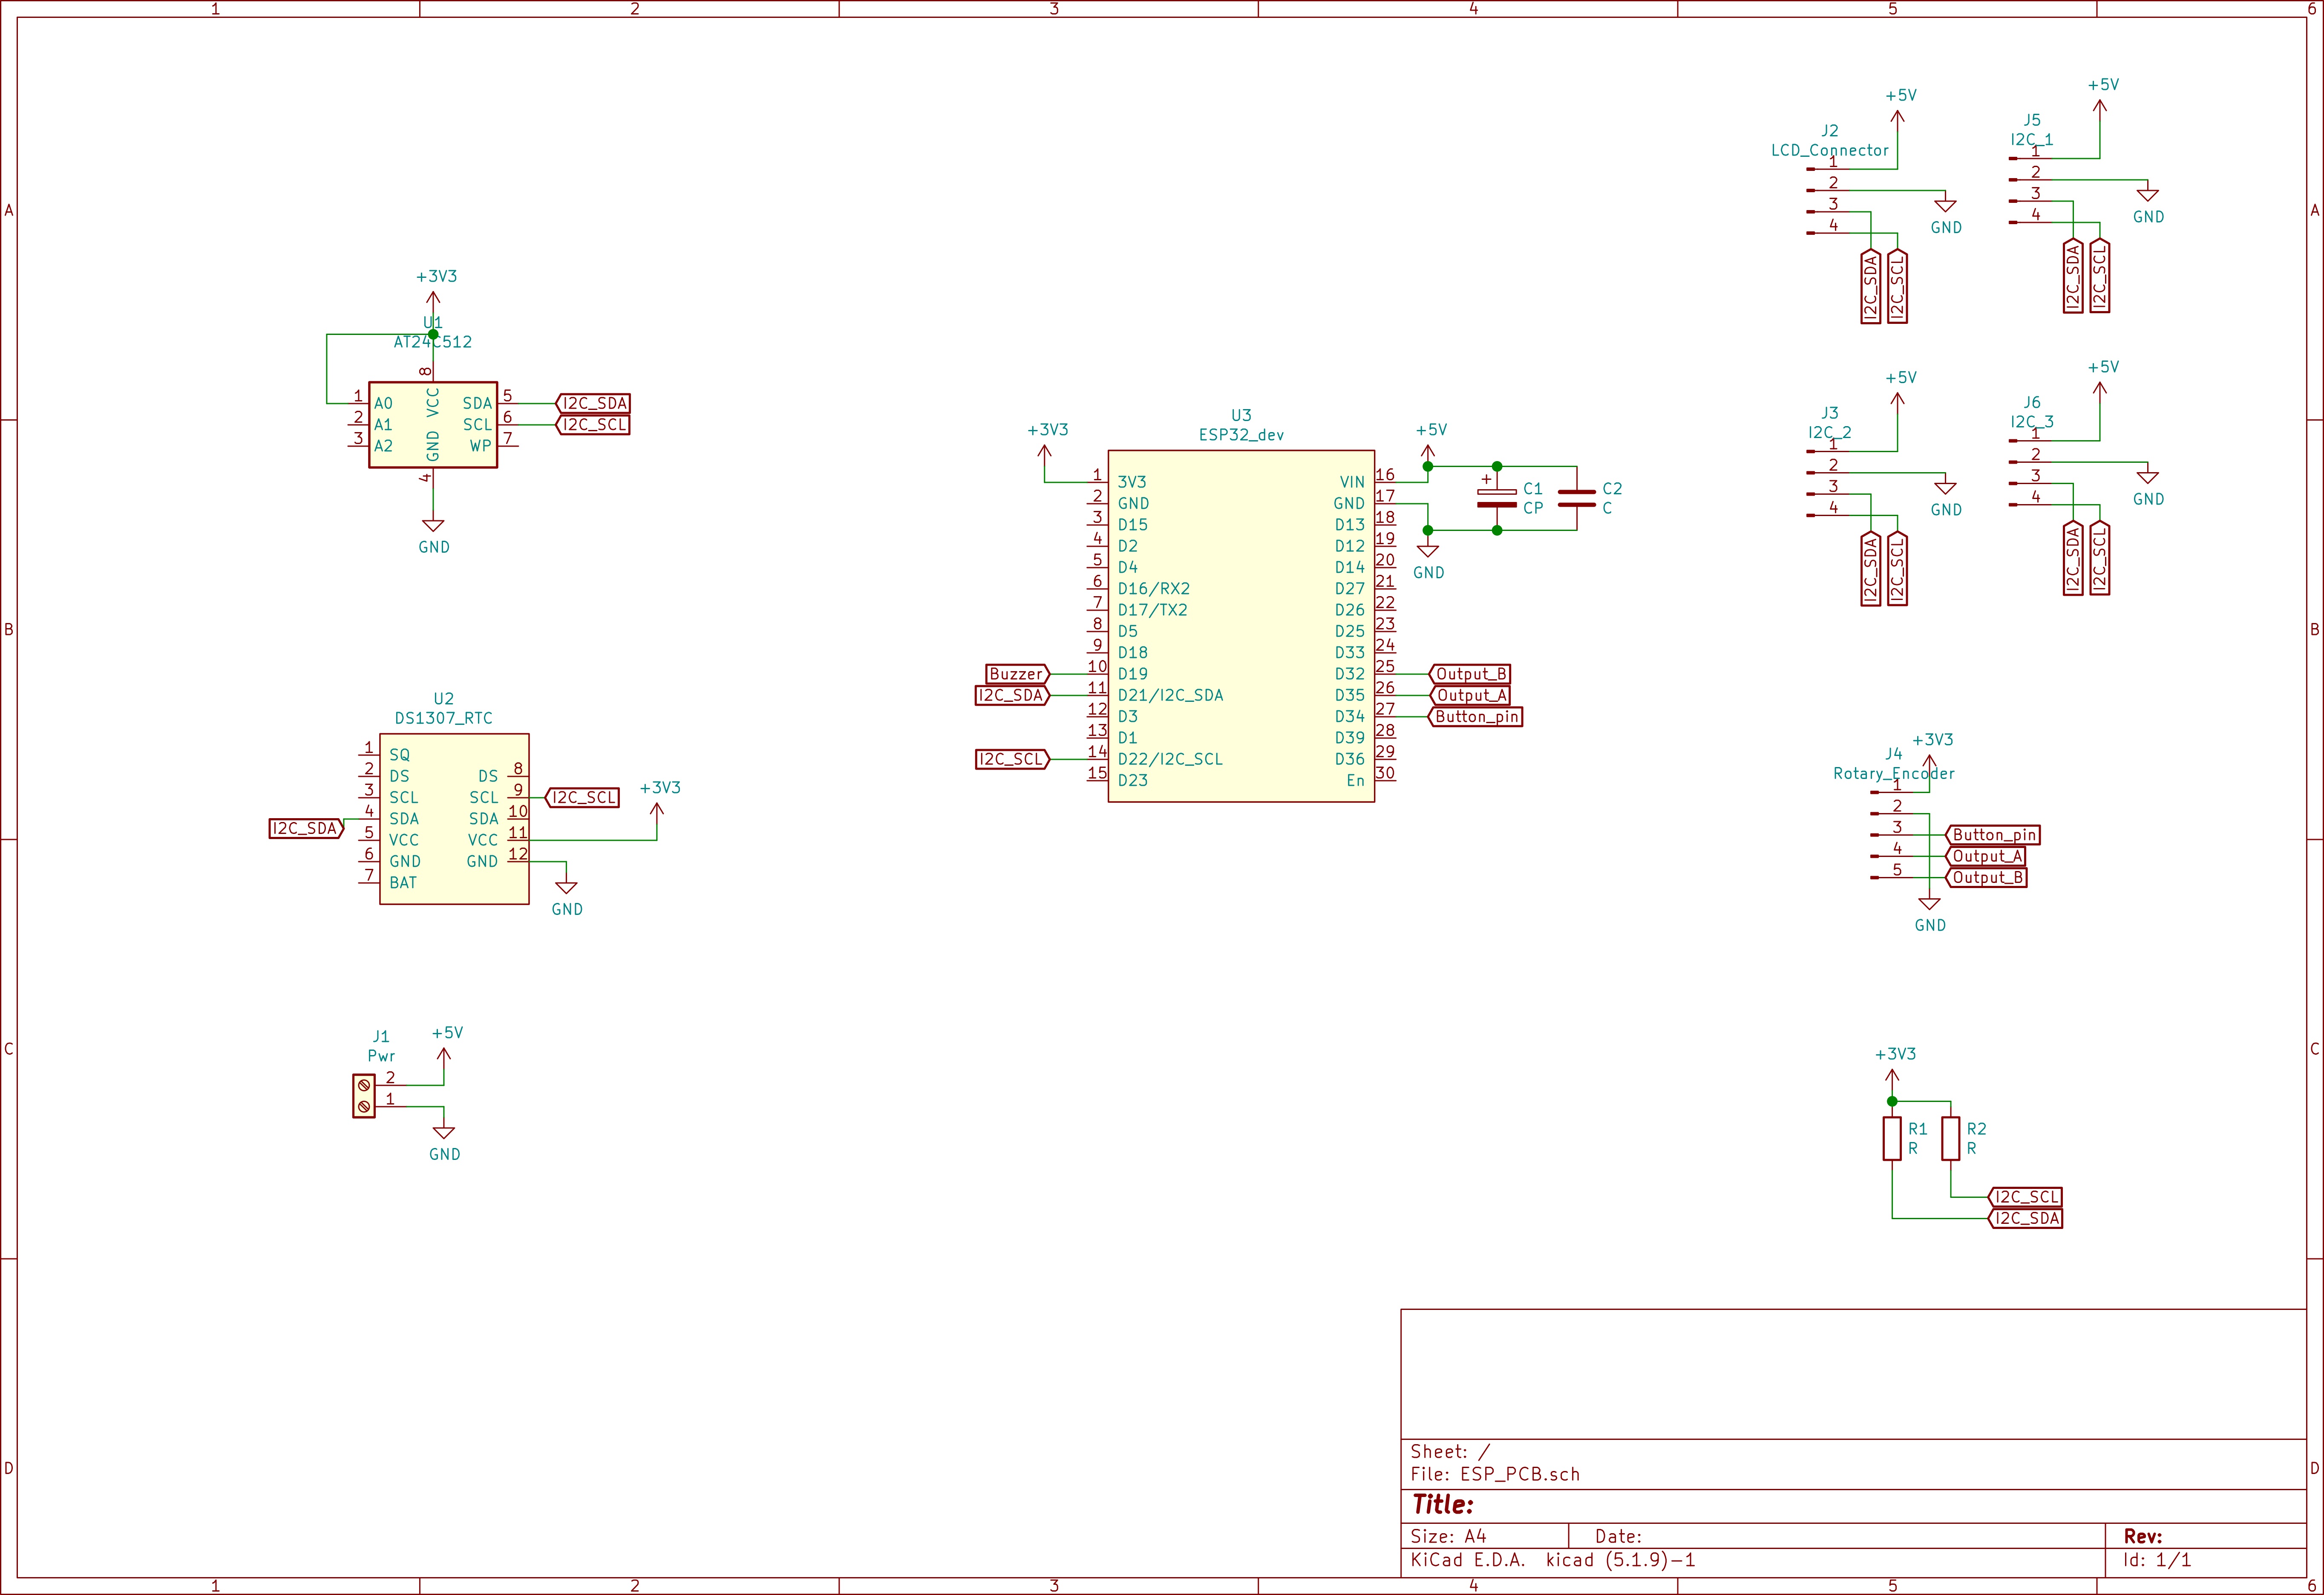
Task: Select I2C_SDA label at ESP32 D21
Action: pyautogui.click(x=1012, y=695)
